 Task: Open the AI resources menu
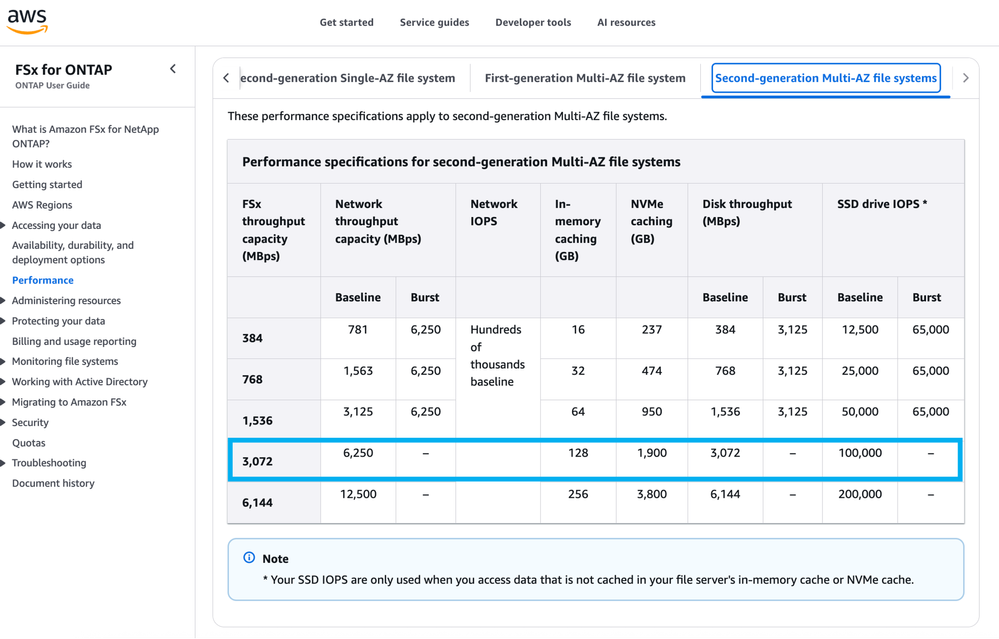tap(626, 22)
